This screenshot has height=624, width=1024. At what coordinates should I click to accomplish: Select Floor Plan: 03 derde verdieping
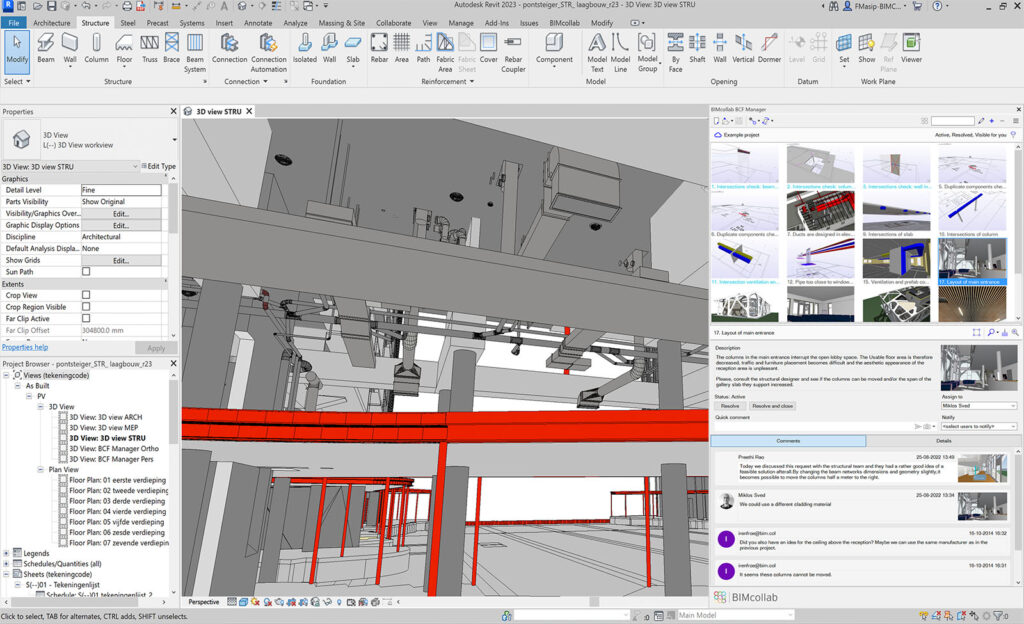pyautogui.click(x=117, y=501)
